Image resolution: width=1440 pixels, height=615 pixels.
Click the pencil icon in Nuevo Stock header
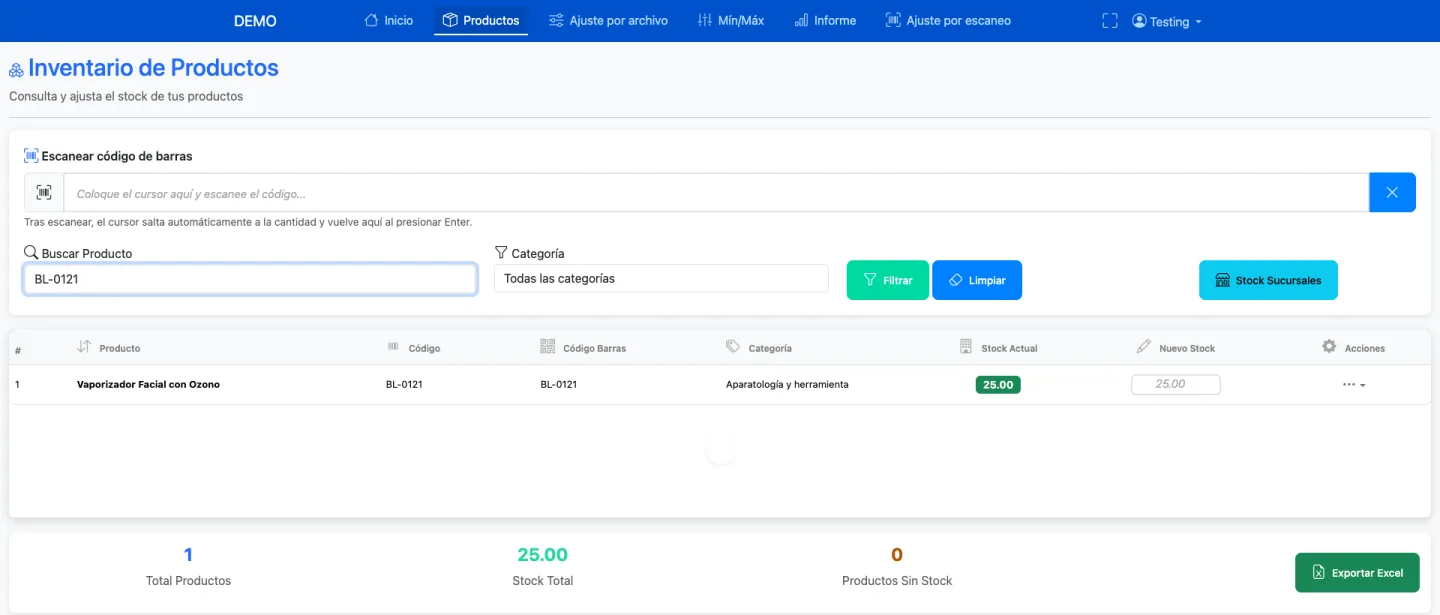[1144, 346]
